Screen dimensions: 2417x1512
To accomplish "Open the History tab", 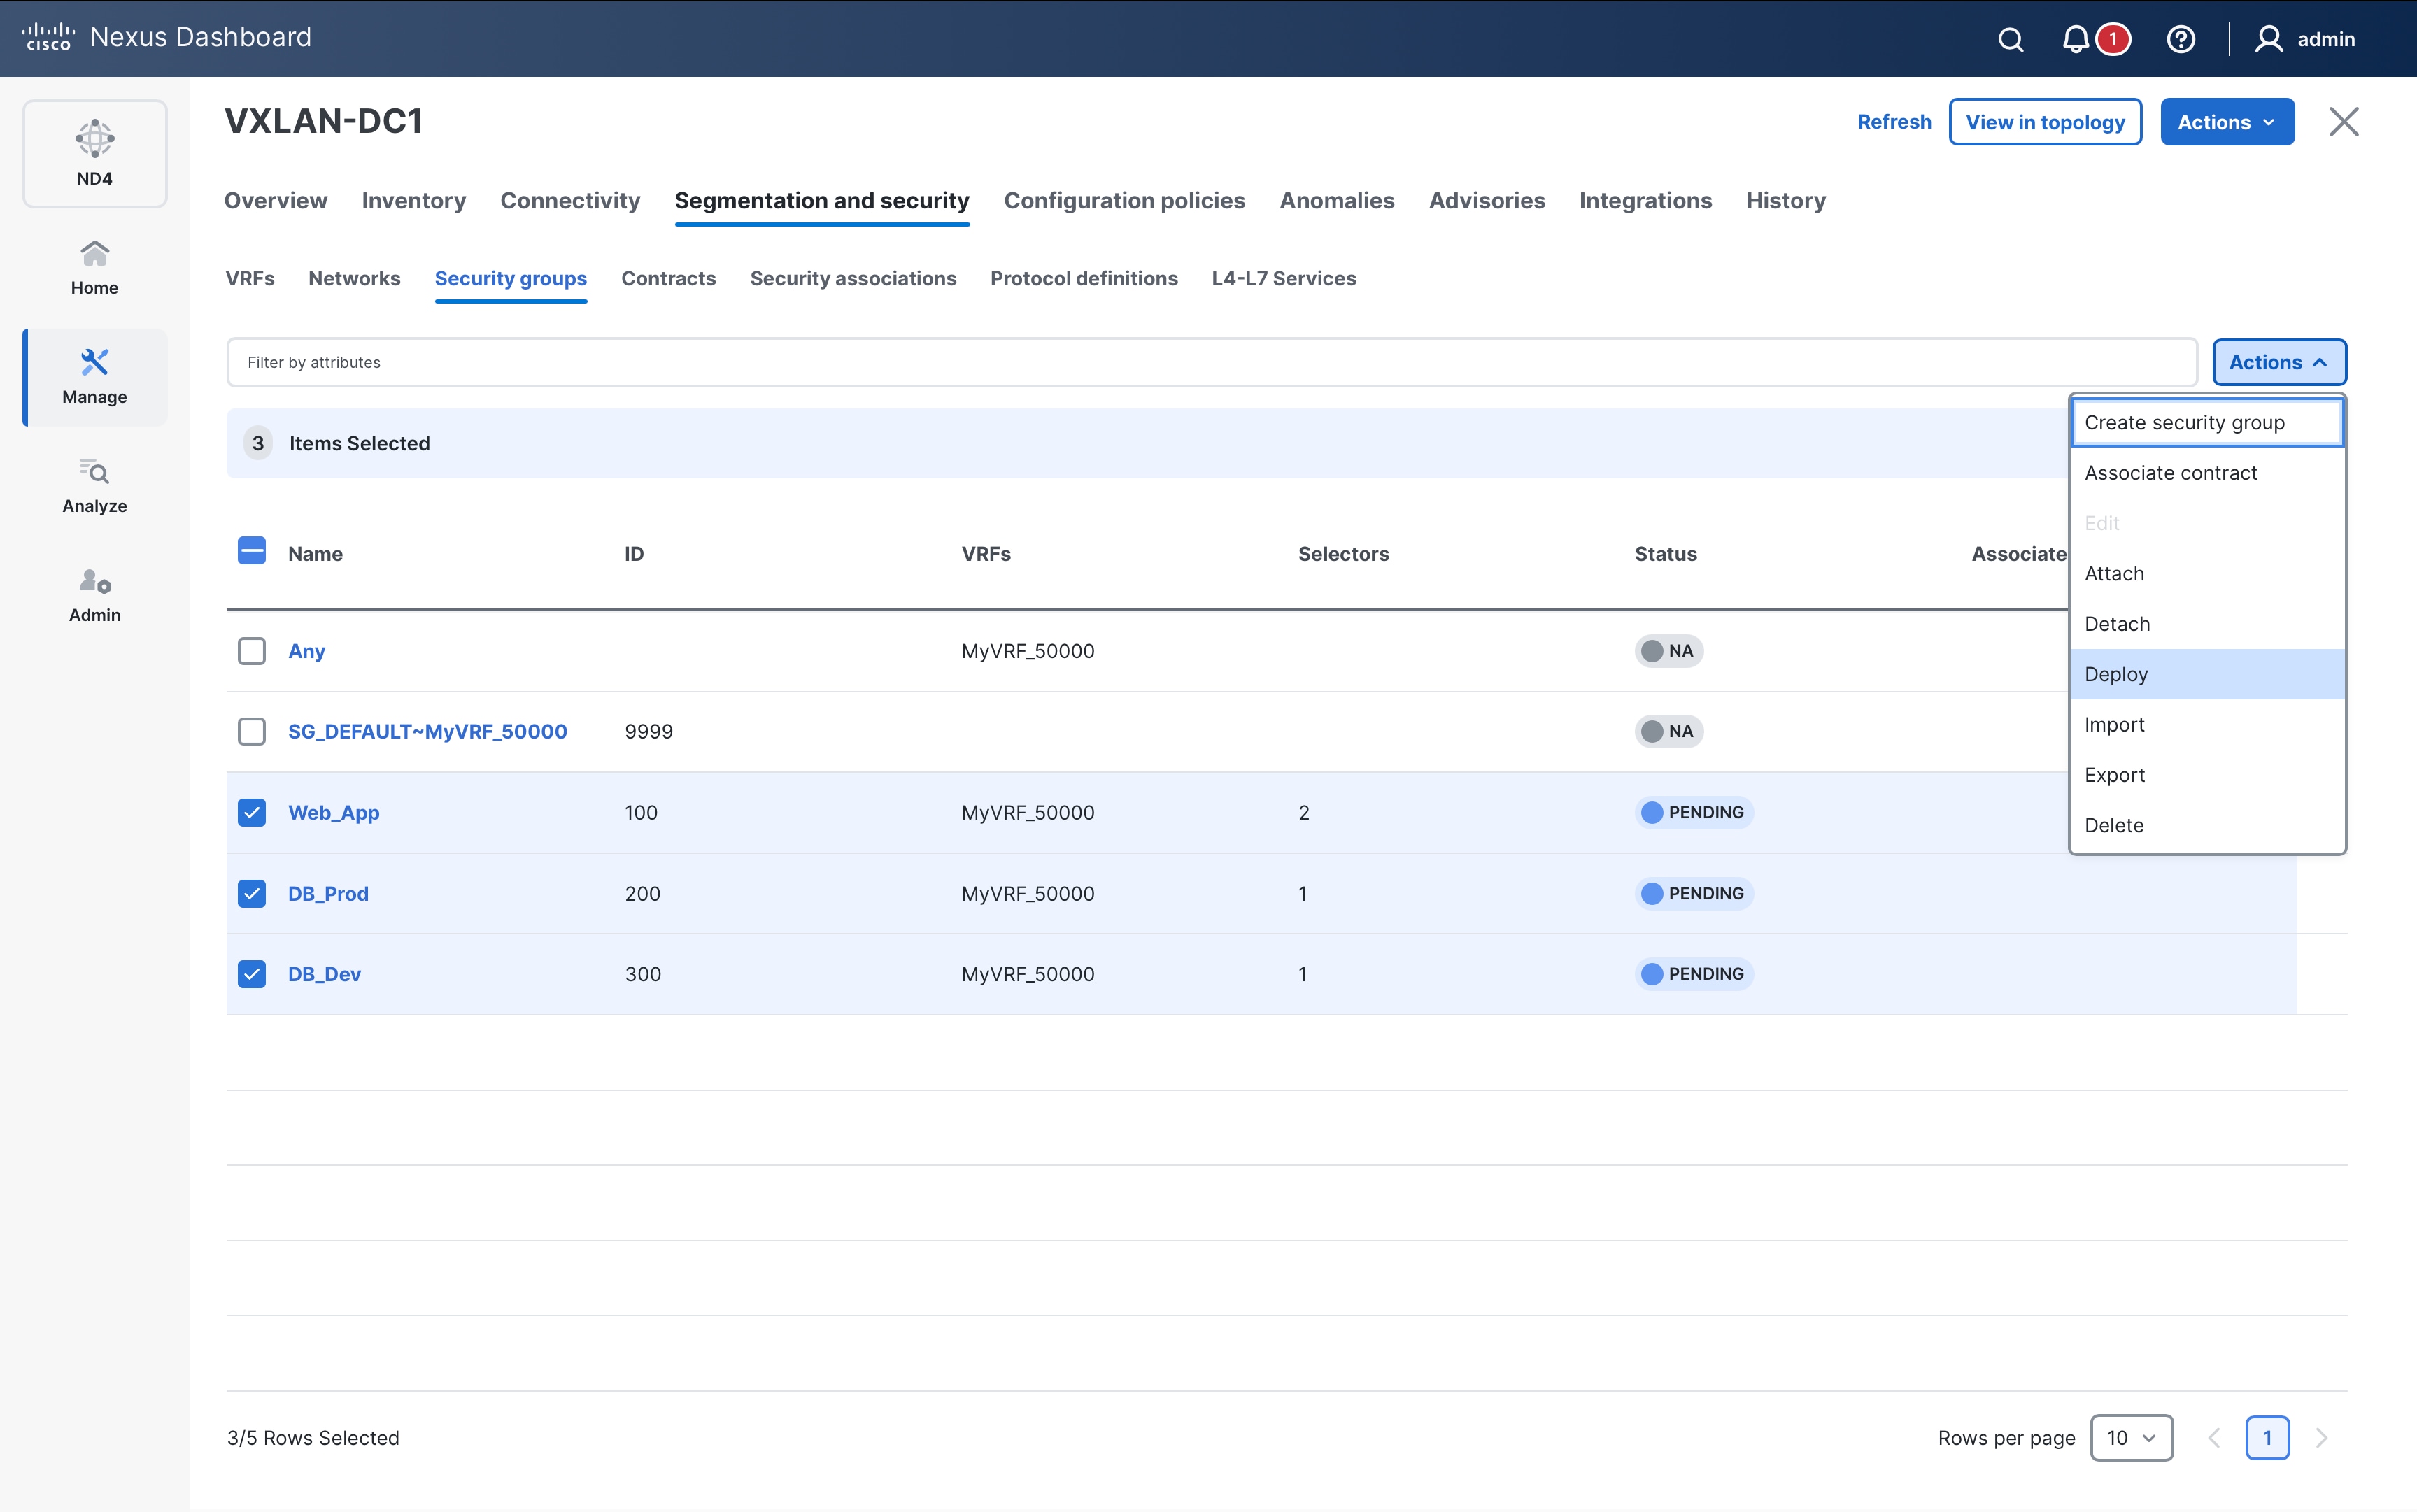I will (x=1786, y=200).
